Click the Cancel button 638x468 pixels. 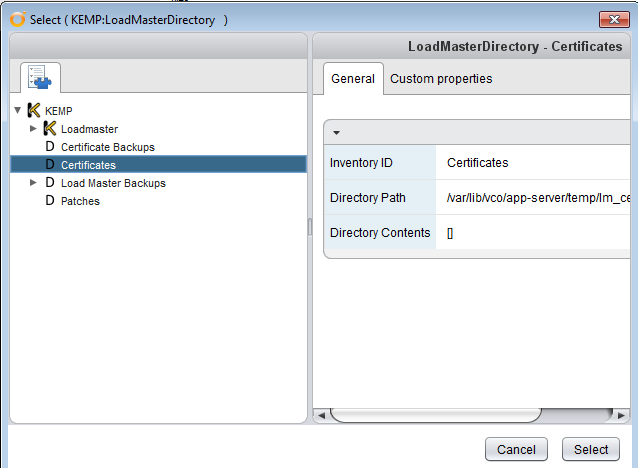516,449
